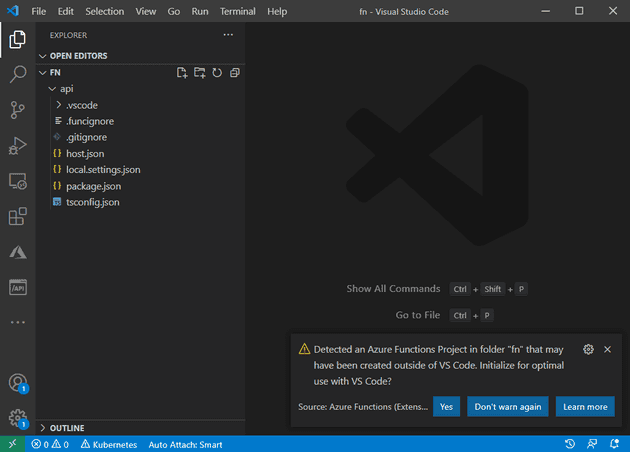
Task: Open the Search view
Action: 17,74
